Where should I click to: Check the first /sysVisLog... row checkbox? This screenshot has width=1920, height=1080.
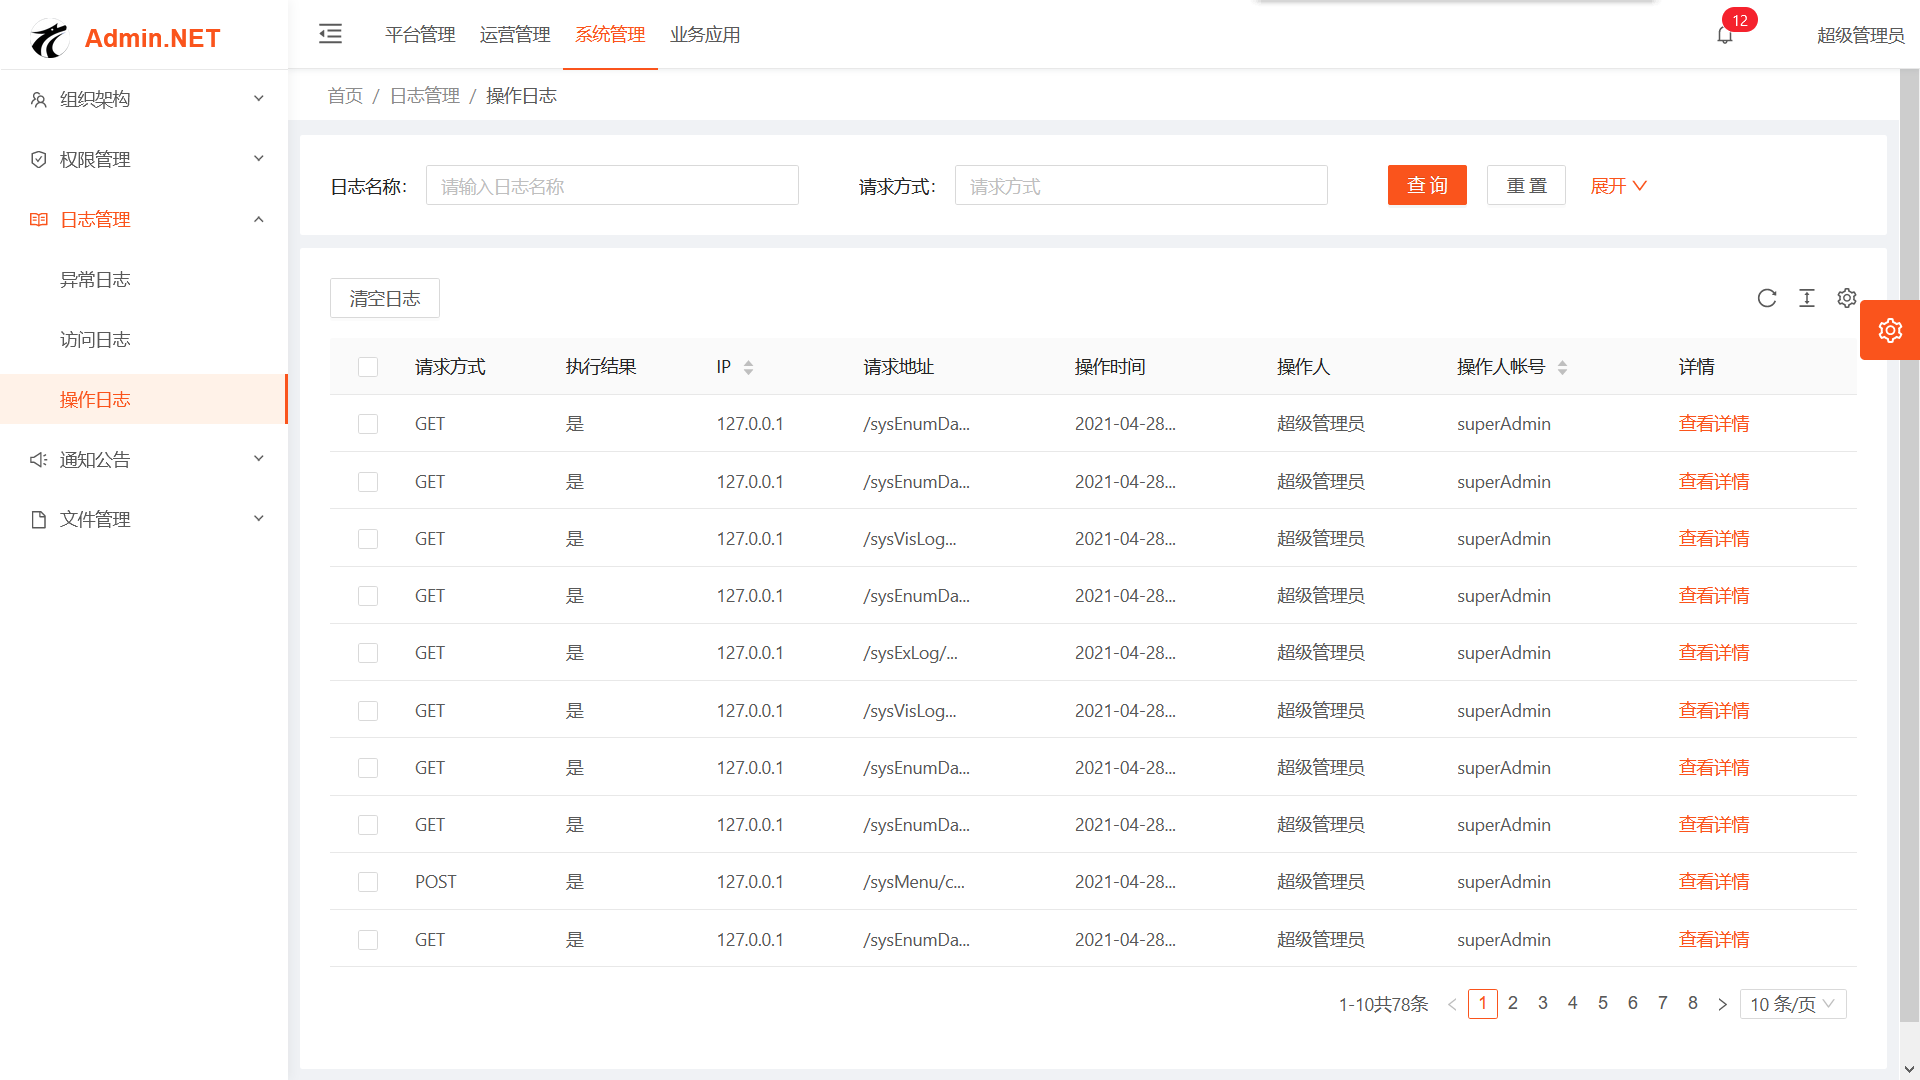[368, 539]
